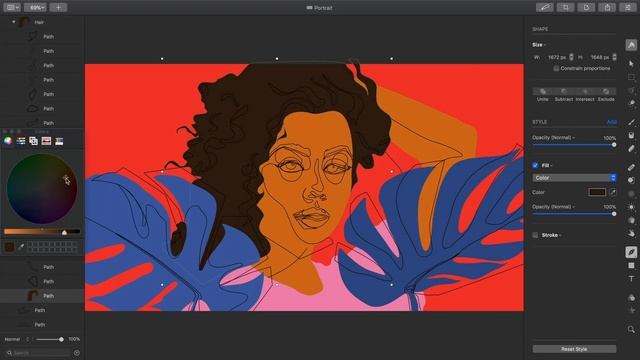Click the brightness slider under color wheel
The width and height of the screenshot is (640, 360).
(42, 231)
